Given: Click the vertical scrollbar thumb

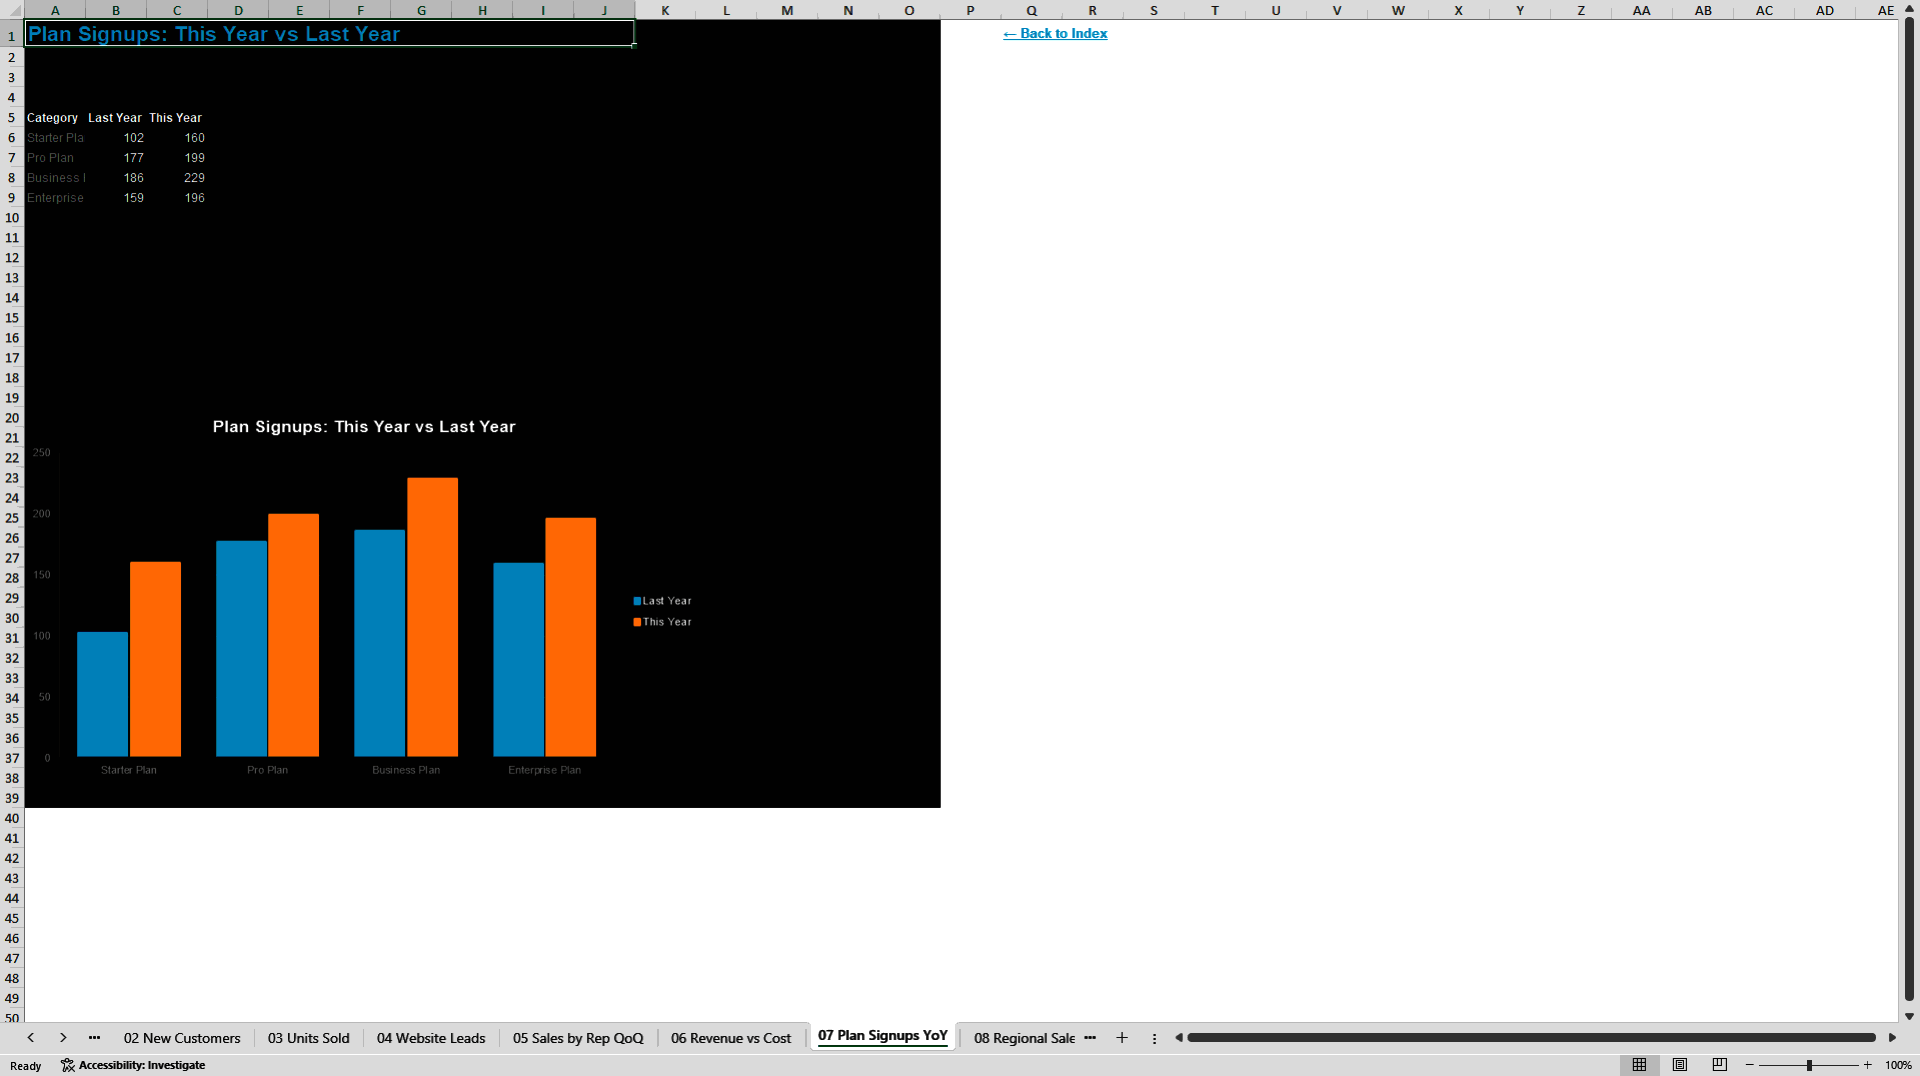Looking at the screenshot, I should pos(1909,508).
